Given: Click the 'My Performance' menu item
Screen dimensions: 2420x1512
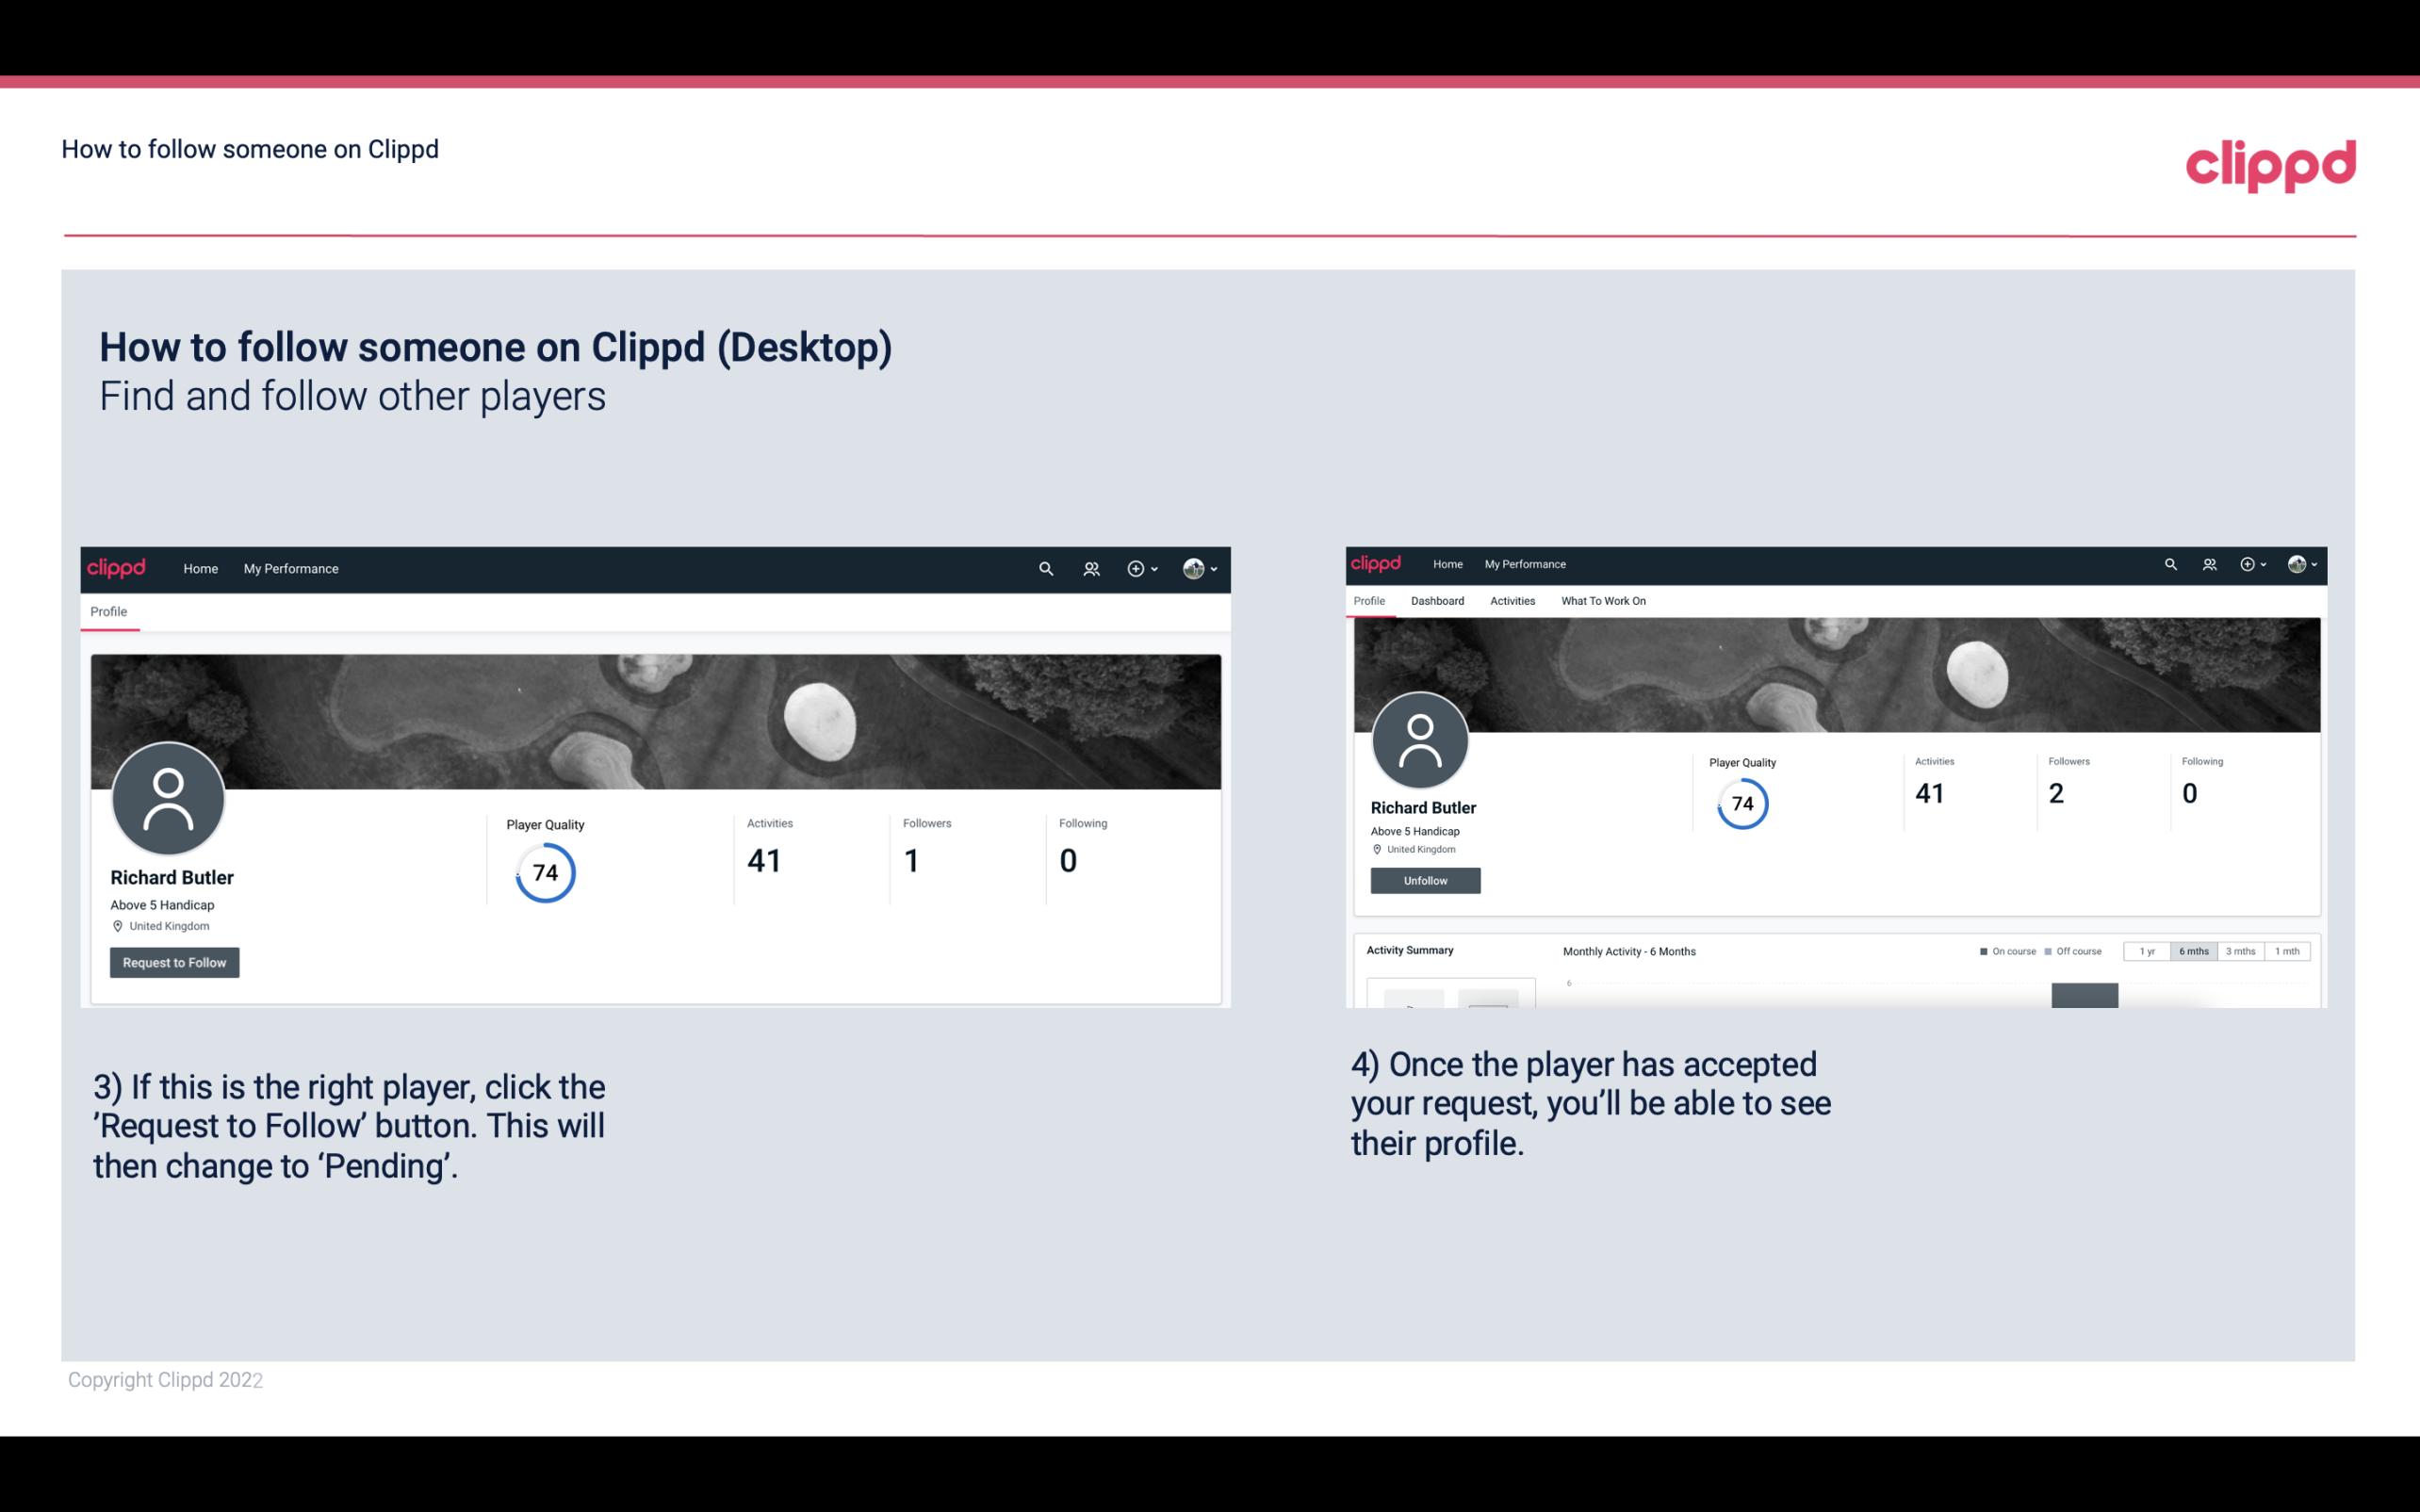Looking at the screenshot, I should click(289, 568).
